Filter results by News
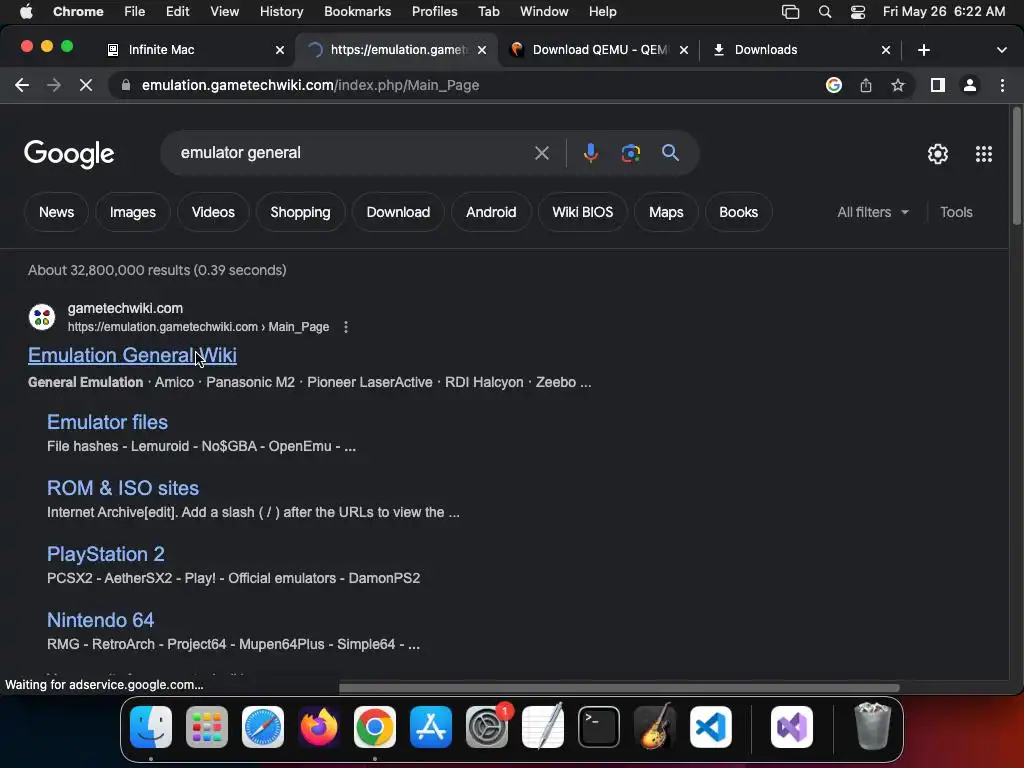Viewport: 1024px width, 768px height. coord(56,212)
